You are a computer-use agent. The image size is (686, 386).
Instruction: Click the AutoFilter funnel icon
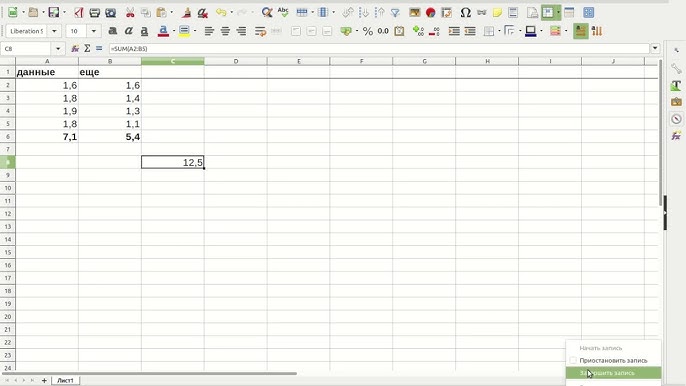click(395, 13)
